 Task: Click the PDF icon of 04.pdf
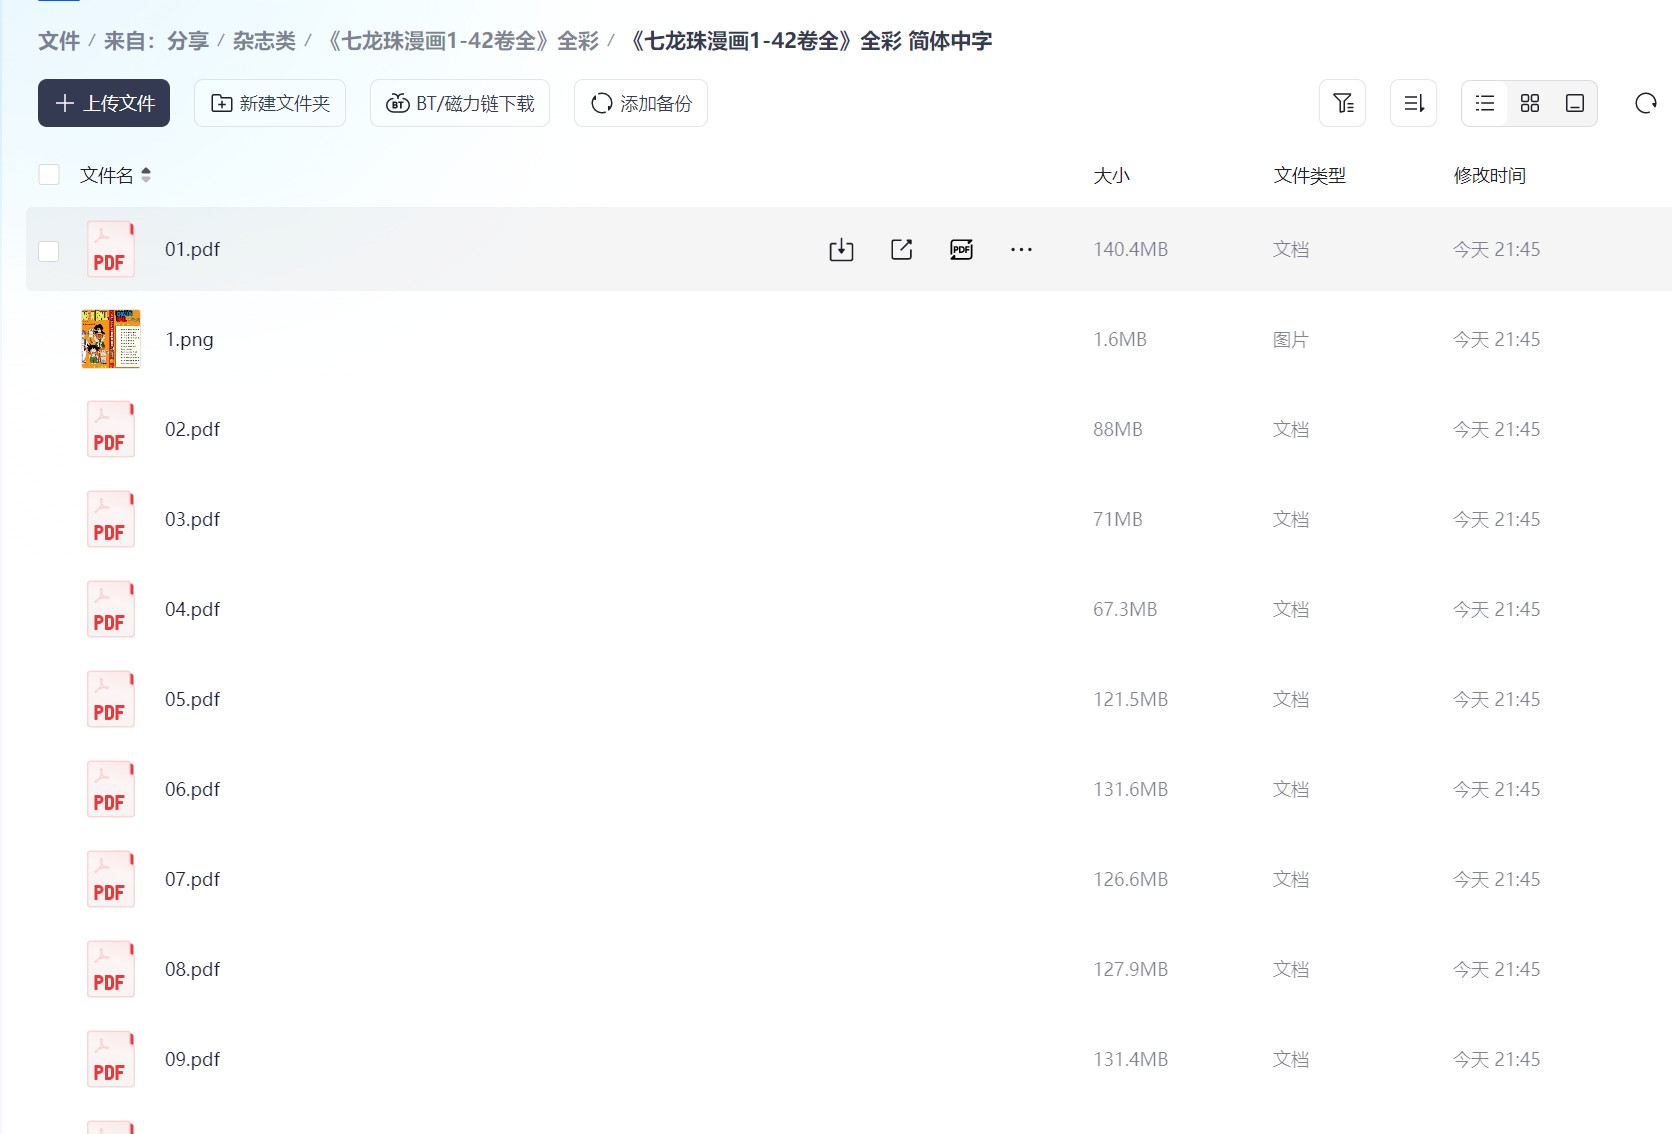[x=110, y=609]
